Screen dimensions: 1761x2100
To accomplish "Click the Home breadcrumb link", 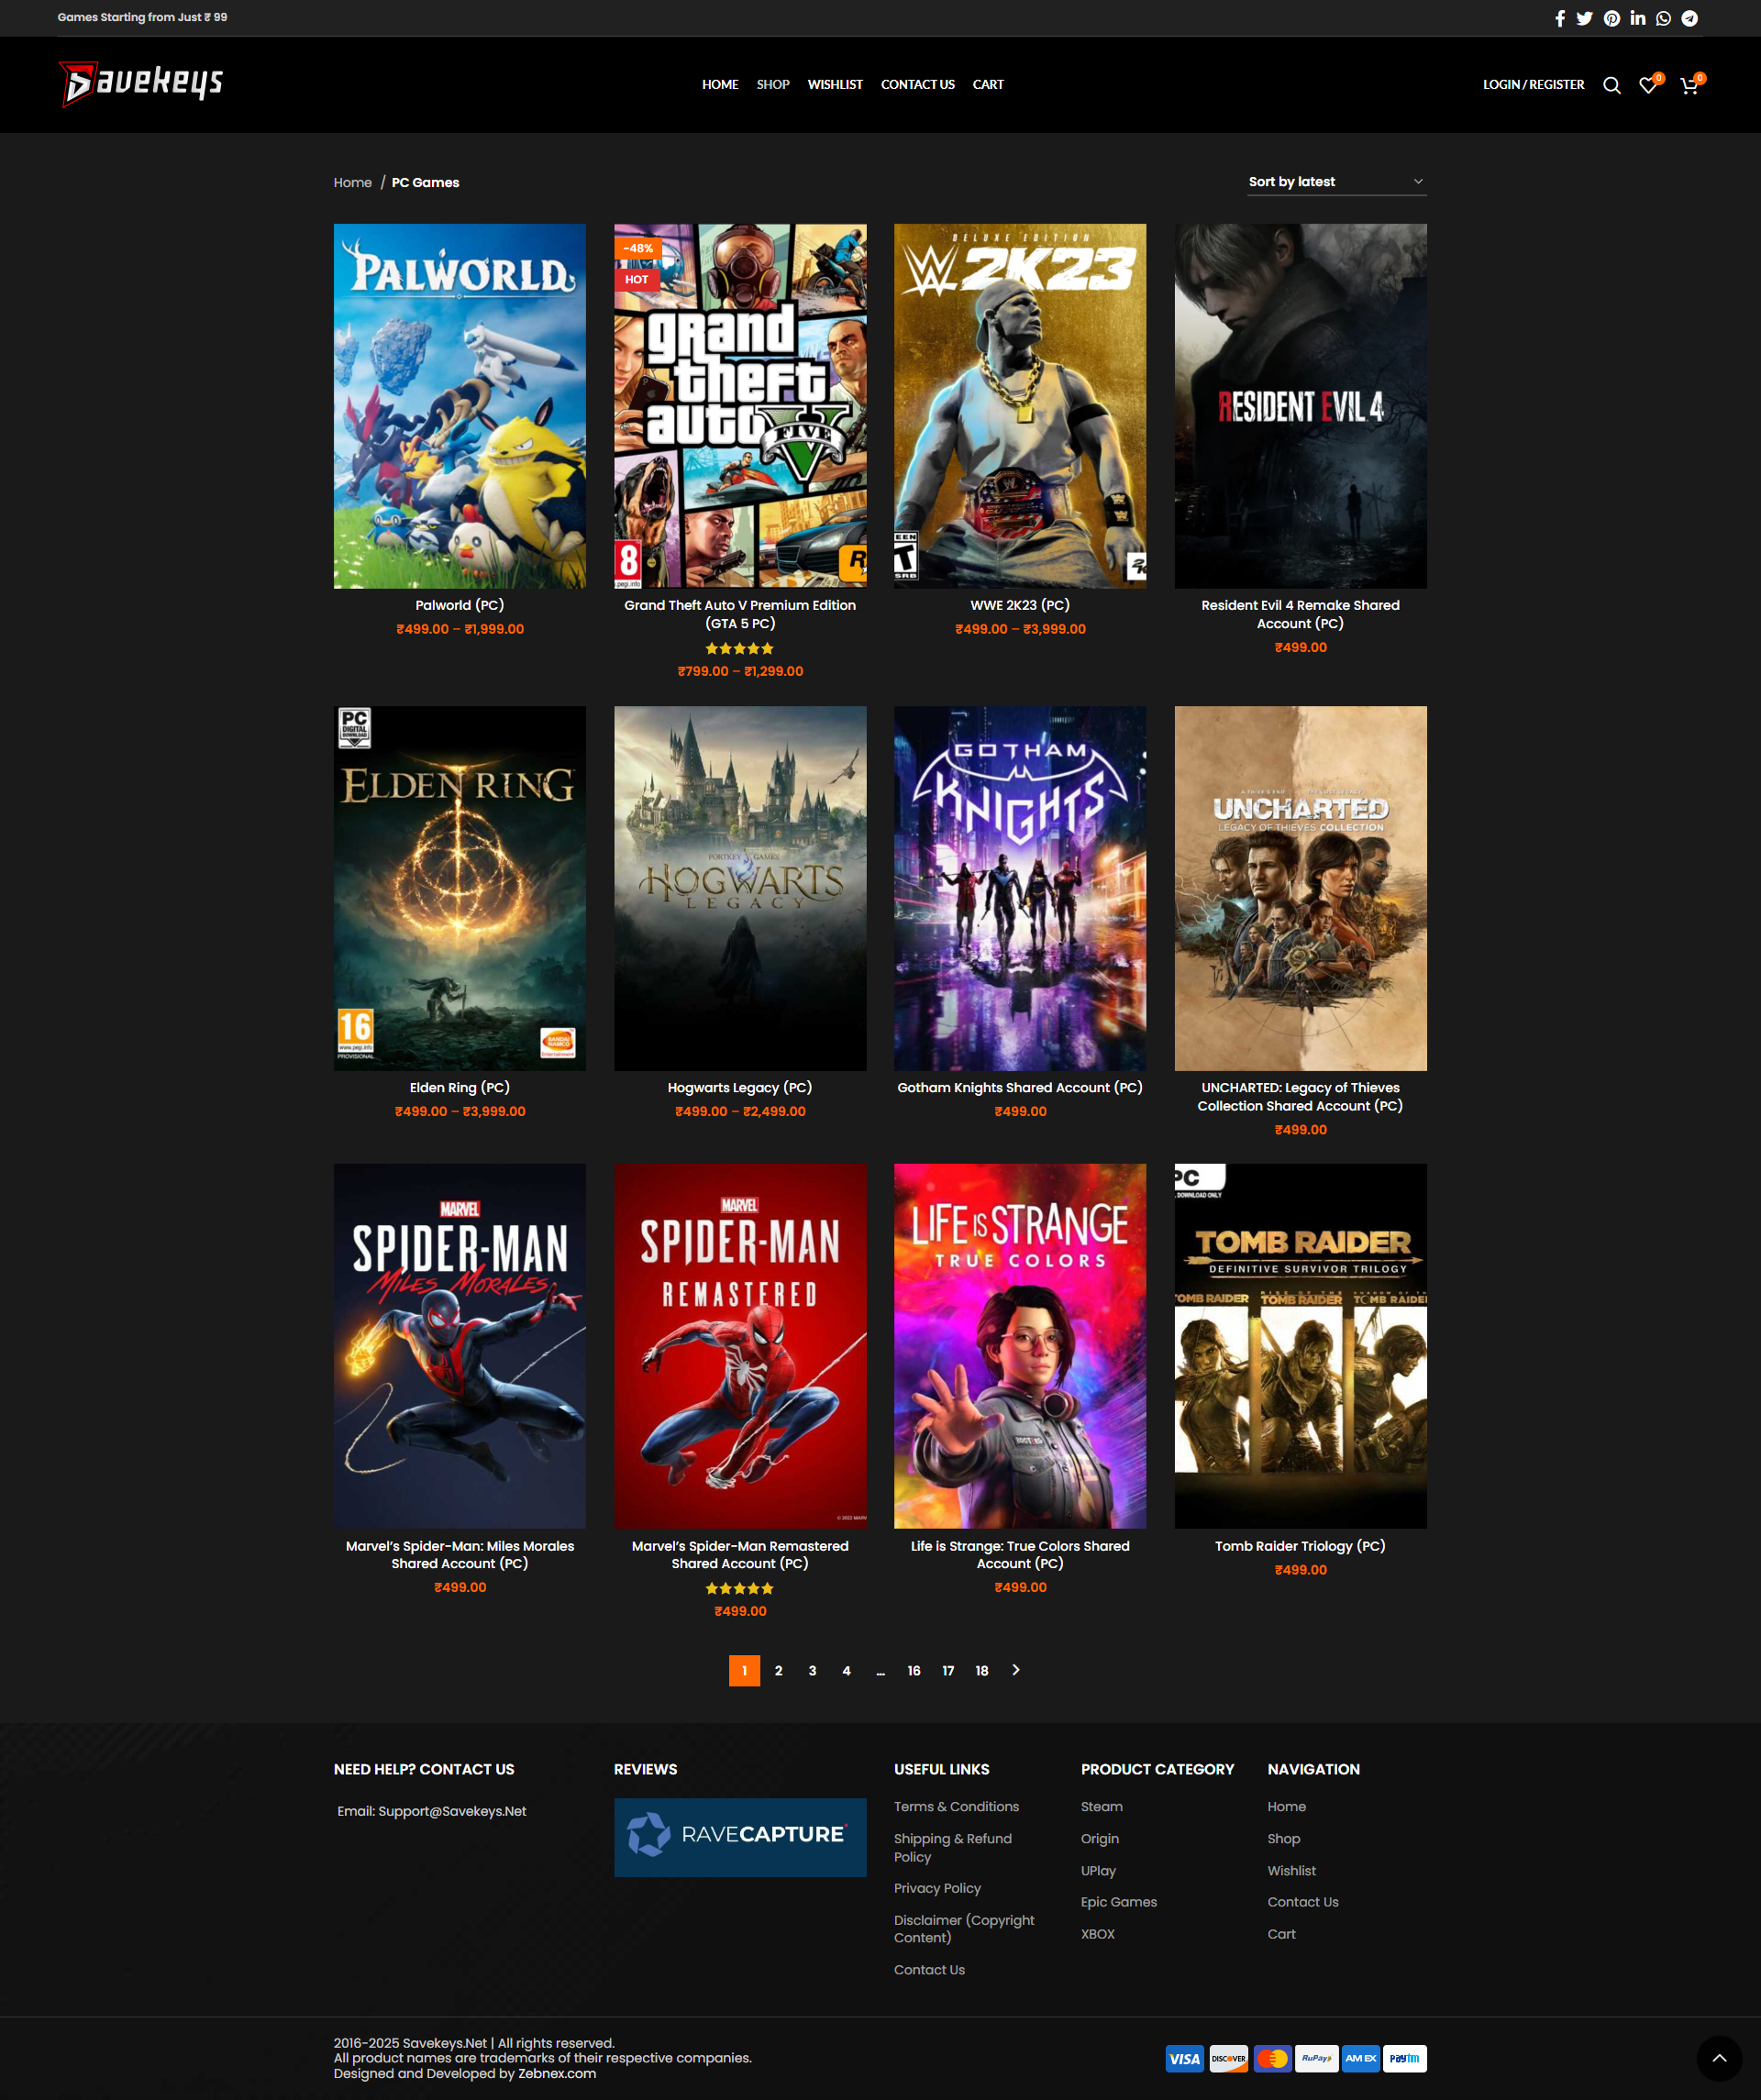I will [x=352, y=183].
